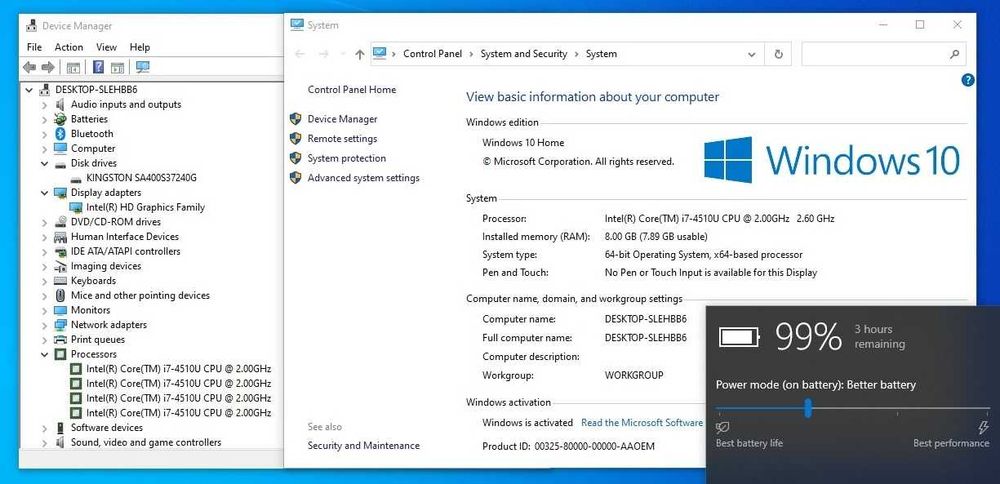
Task: Open the address bar history dropdown
Action: click(751, 54)
